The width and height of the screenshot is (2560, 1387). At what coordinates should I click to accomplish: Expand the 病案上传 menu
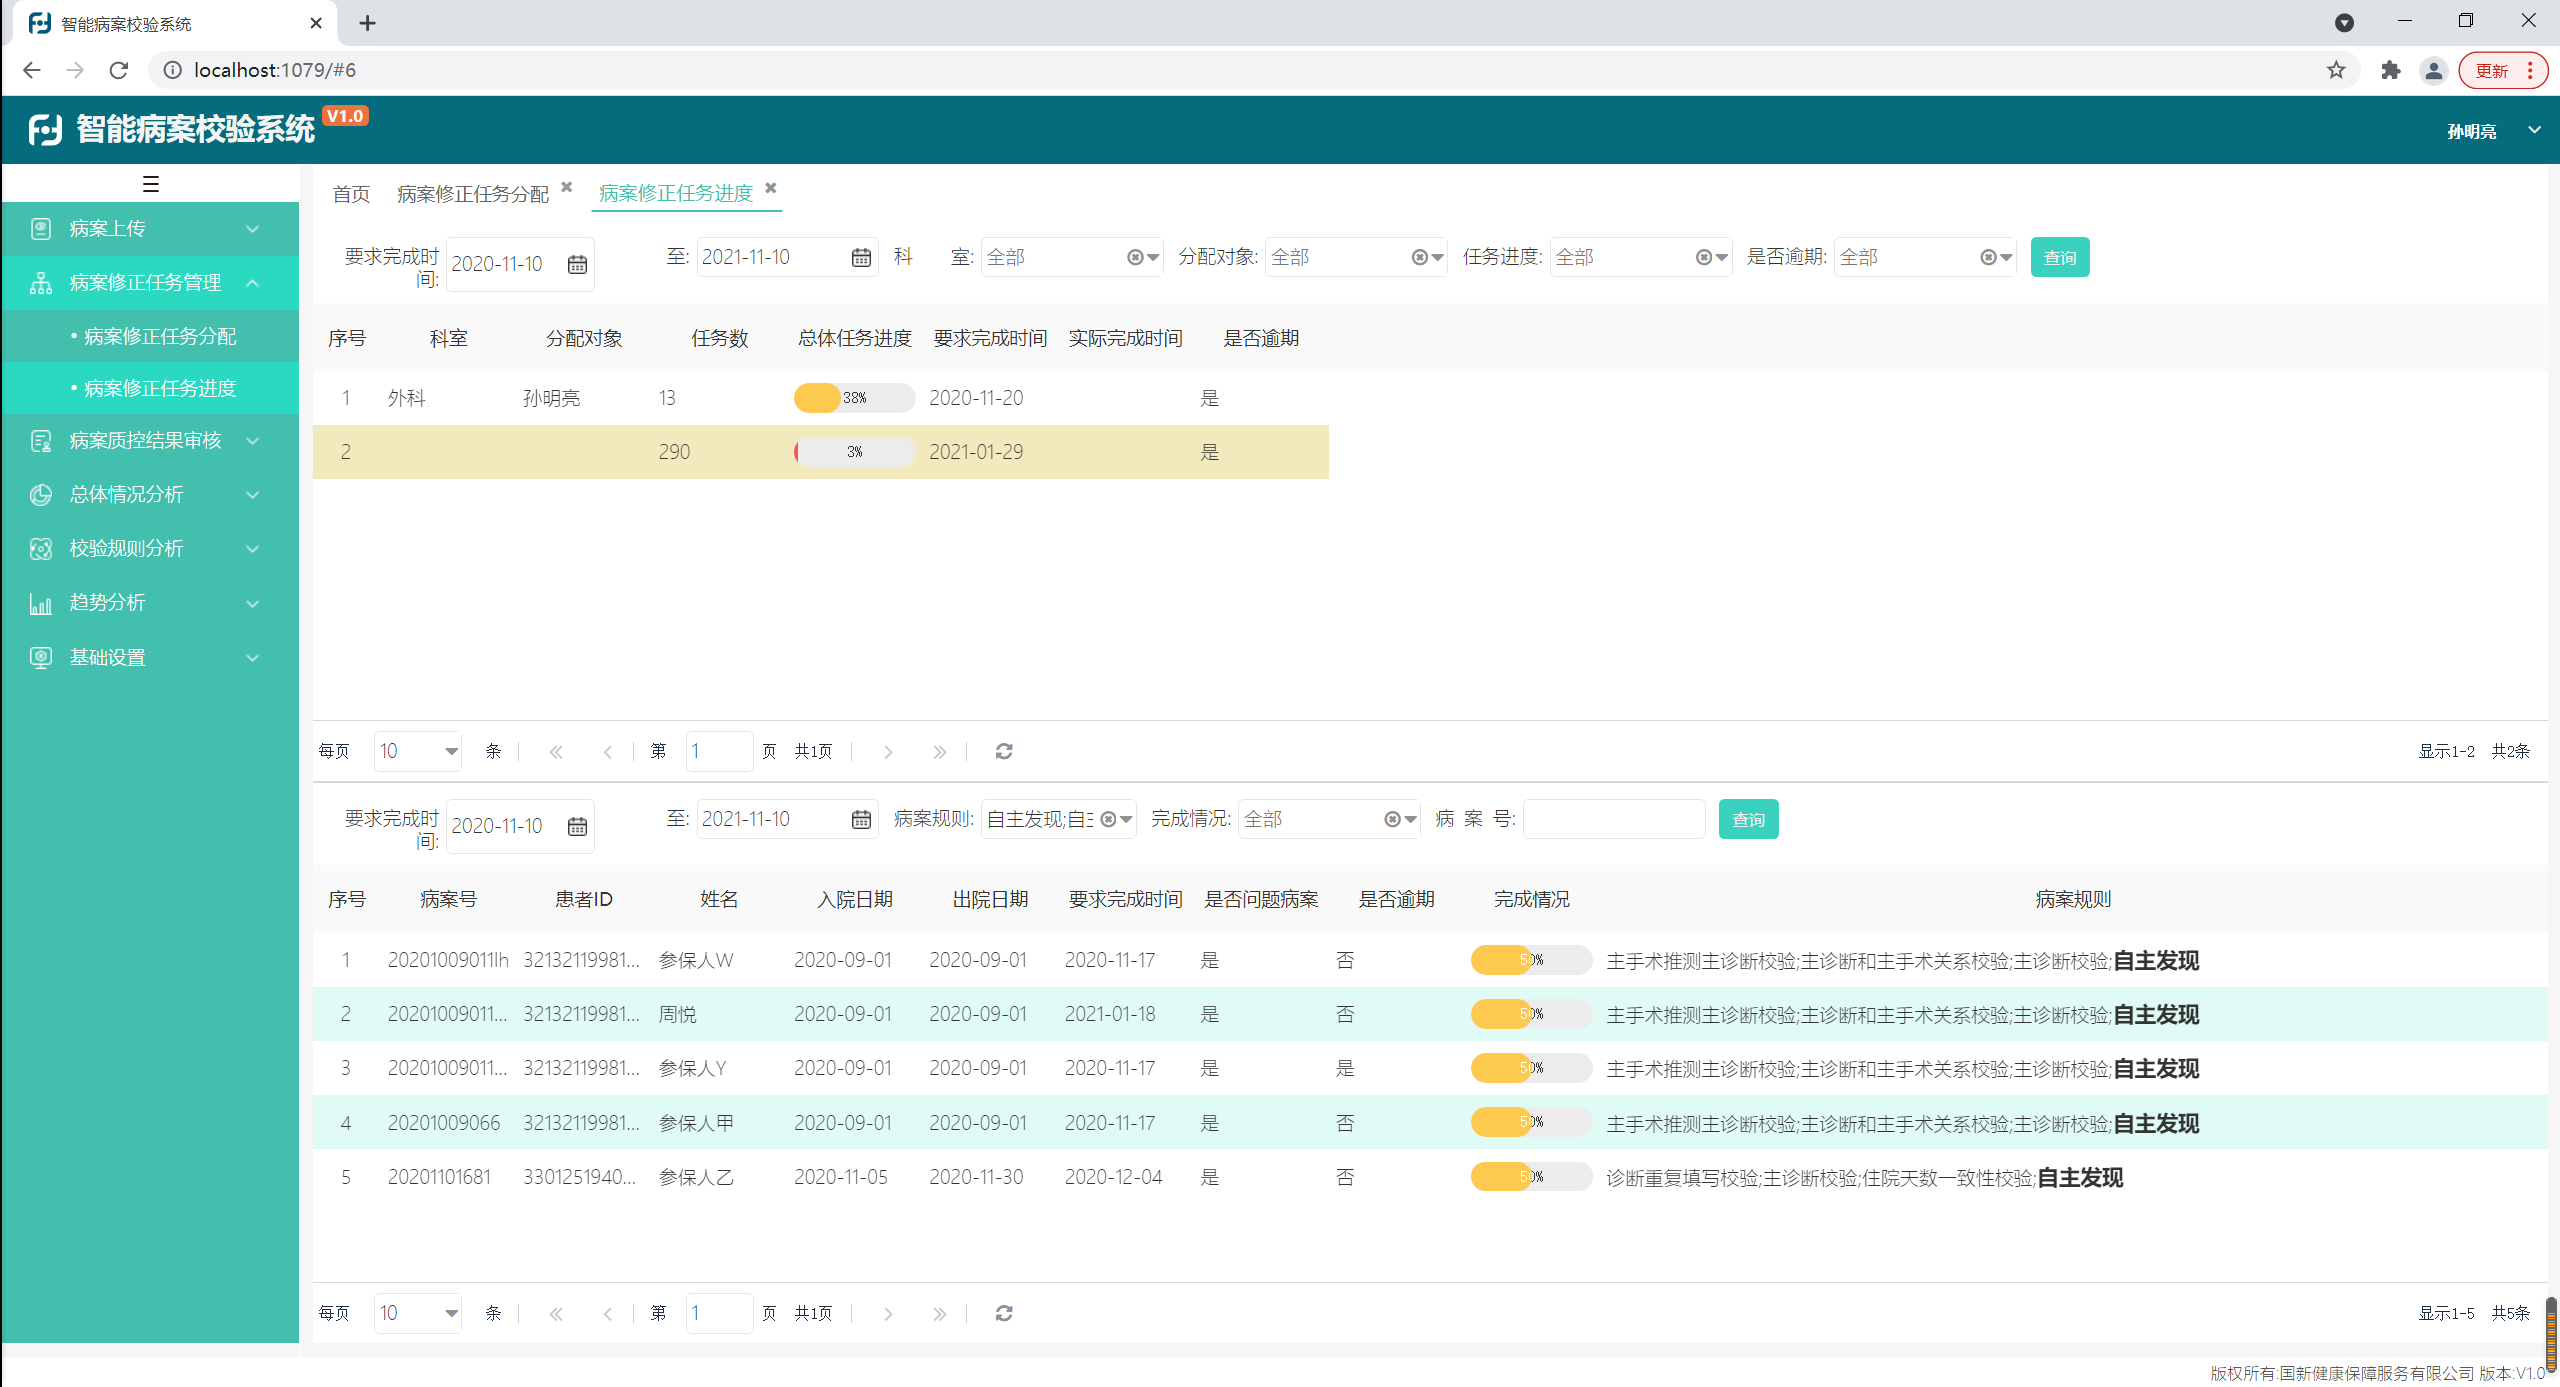[253, 229]
